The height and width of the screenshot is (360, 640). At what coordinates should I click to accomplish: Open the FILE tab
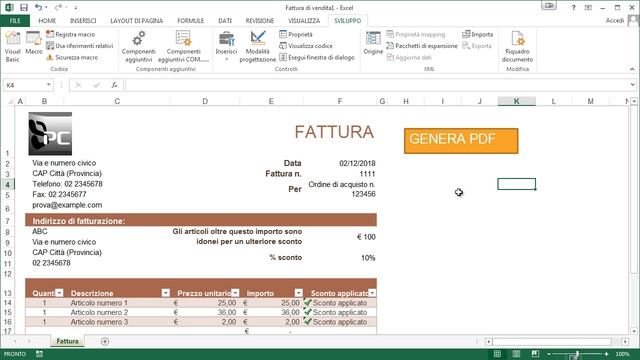click(x=15, y=20)
